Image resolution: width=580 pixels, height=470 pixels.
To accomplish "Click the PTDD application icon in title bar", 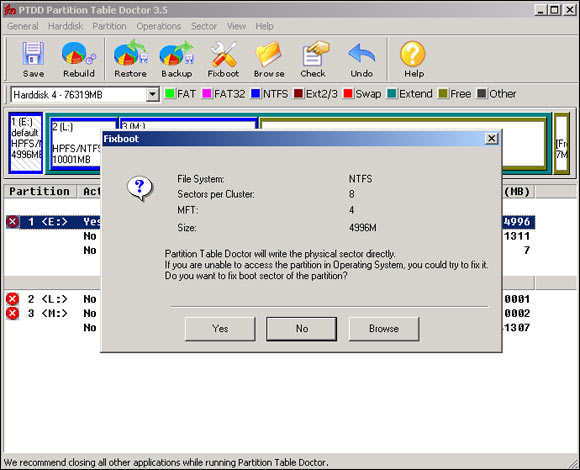I will (x=9, y=10).
